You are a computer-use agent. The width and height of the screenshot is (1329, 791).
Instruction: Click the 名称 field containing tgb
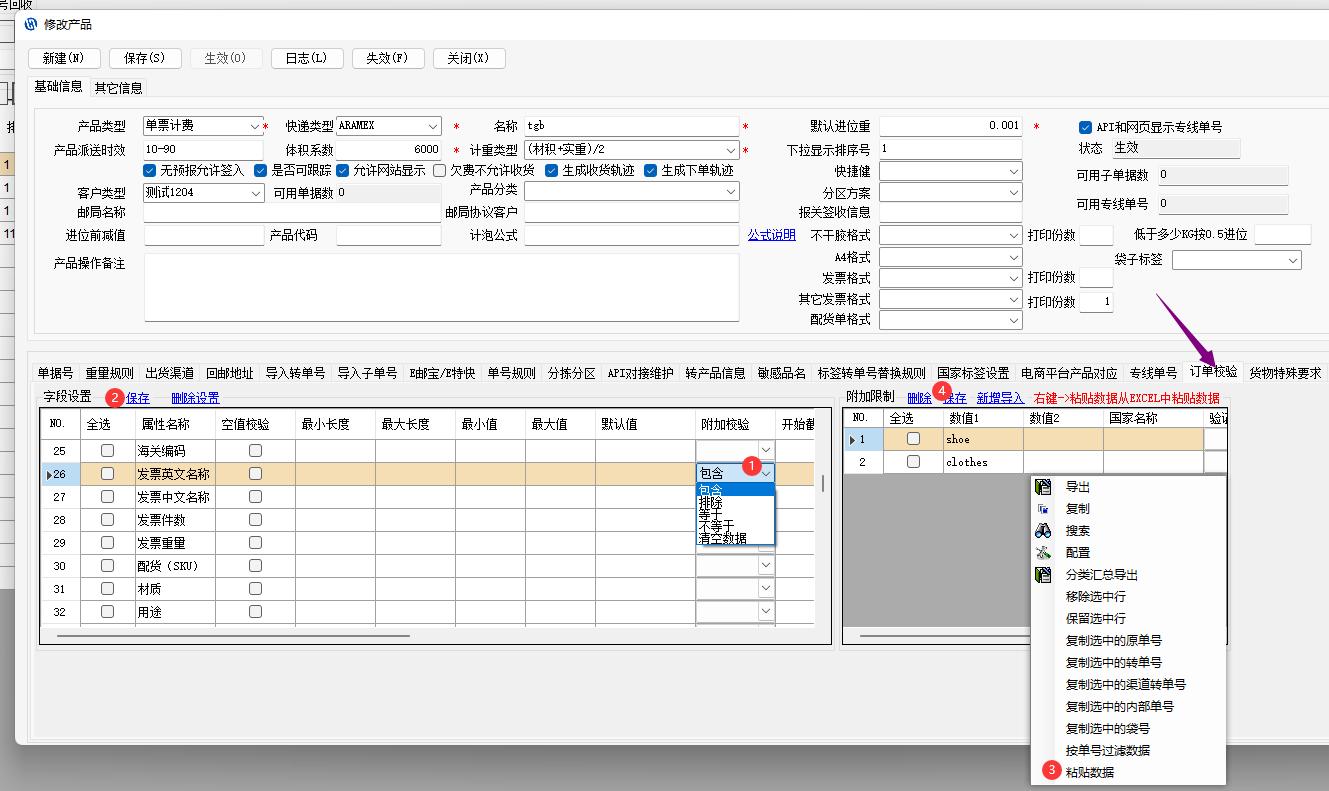tap(631, 126)
